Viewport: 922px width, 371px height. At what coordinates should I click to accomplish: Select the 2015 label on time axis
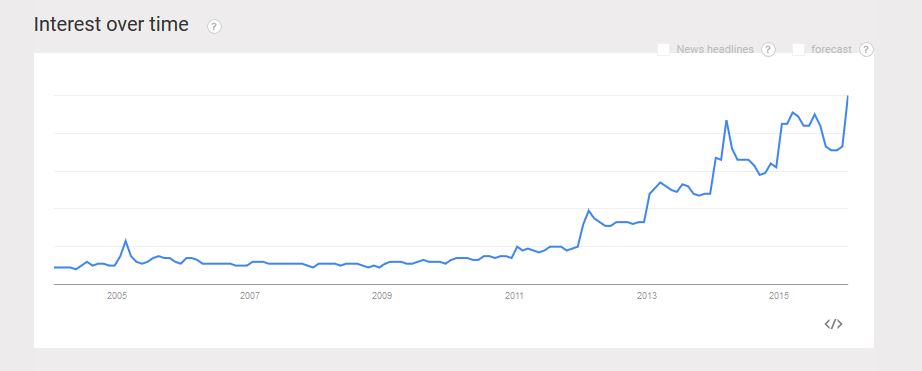779,296
